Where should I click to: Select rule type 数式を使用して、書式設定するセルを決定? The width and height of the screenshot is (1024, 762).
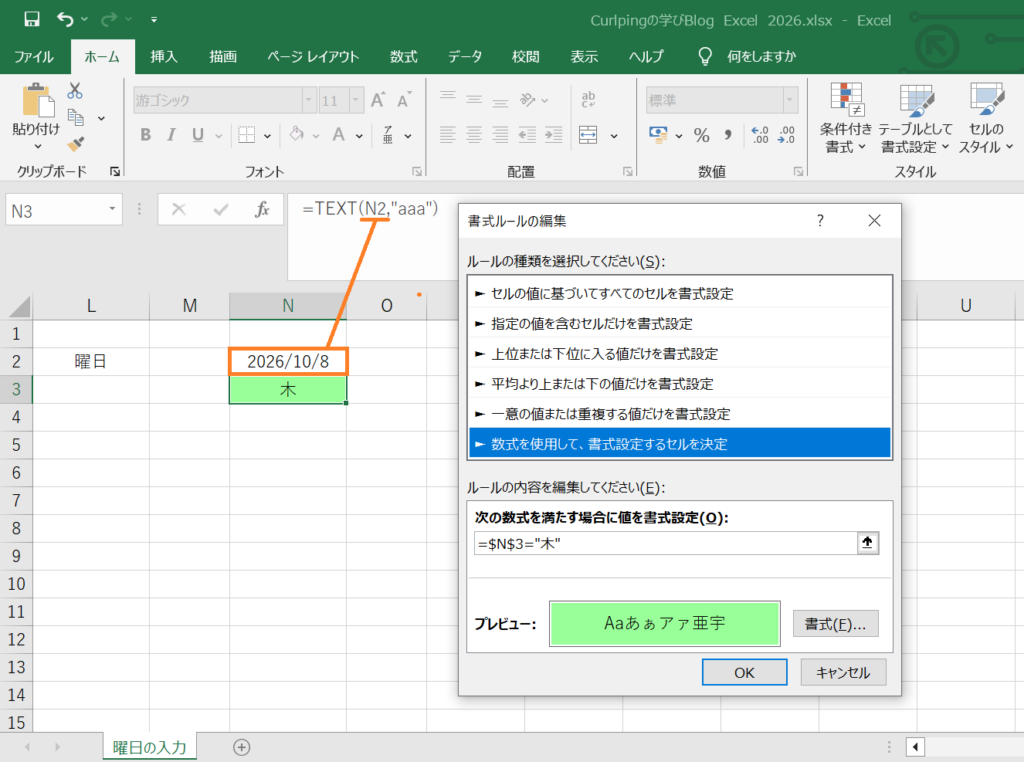pos(680,443)
